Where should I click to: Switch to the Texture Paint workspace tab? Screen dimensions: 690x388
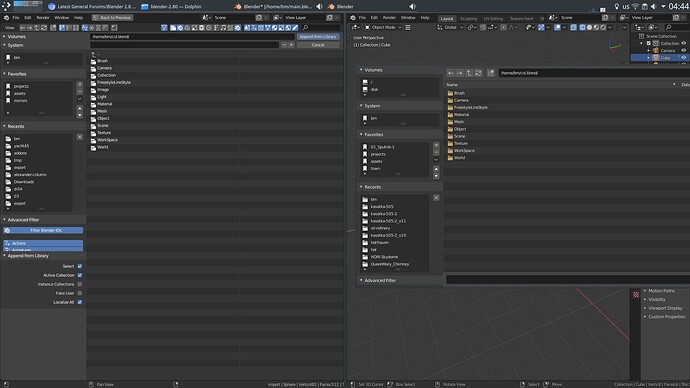[x=521, y=18]
